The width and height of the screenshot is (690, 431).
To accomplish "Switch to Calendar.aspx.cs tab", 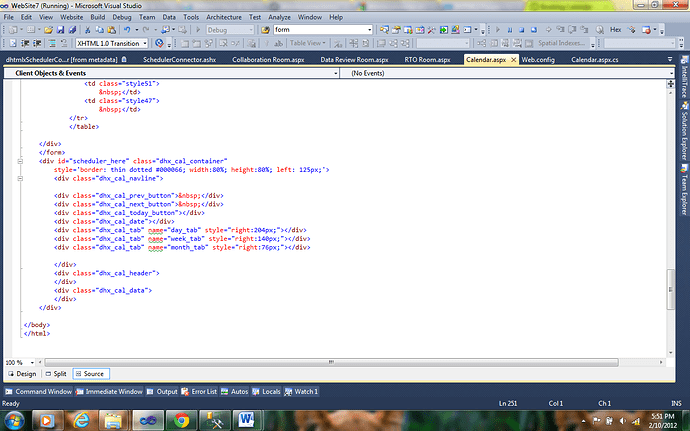I will pos(595,59).
